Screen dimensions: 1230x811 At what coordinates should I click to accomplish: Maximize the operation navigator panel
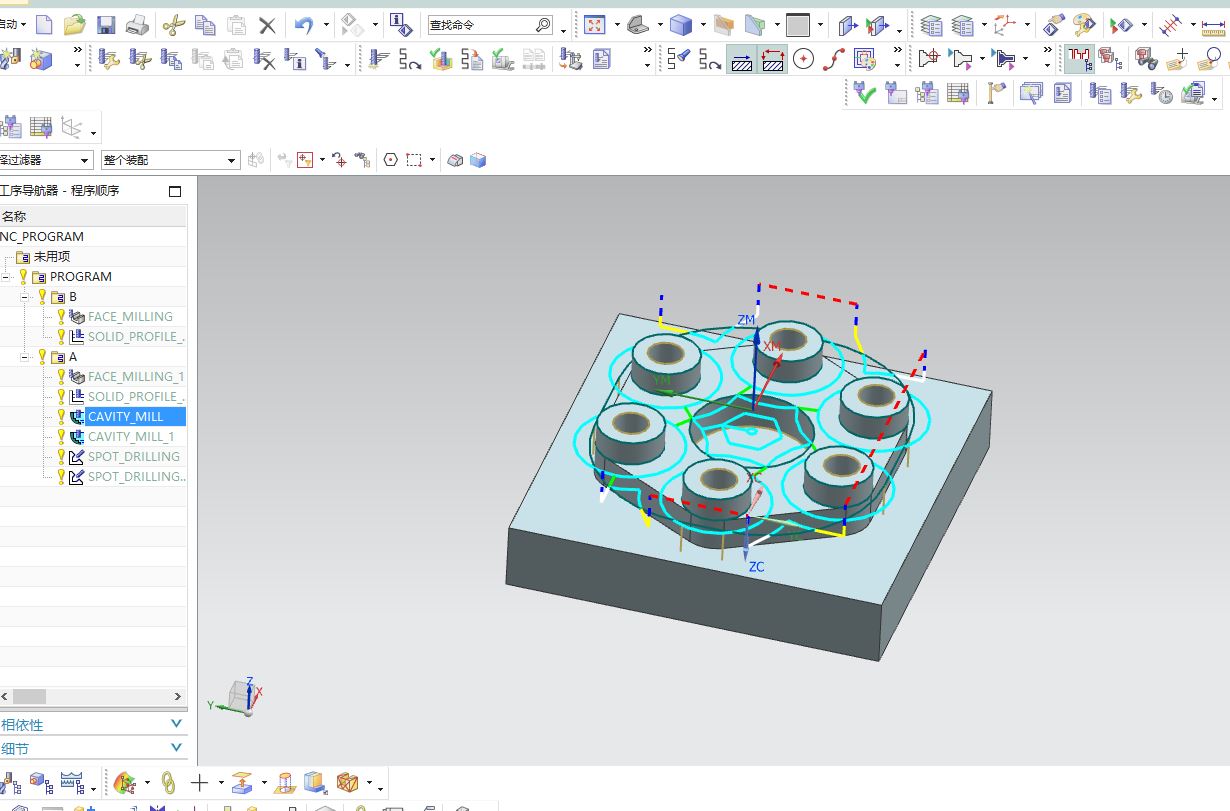(175, 191)
